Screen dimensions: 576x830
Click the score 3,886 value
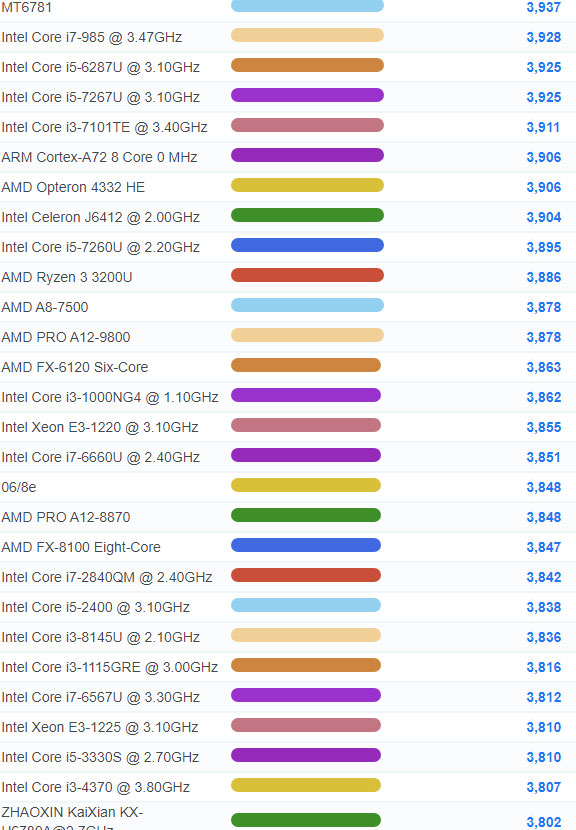point(544,277)
